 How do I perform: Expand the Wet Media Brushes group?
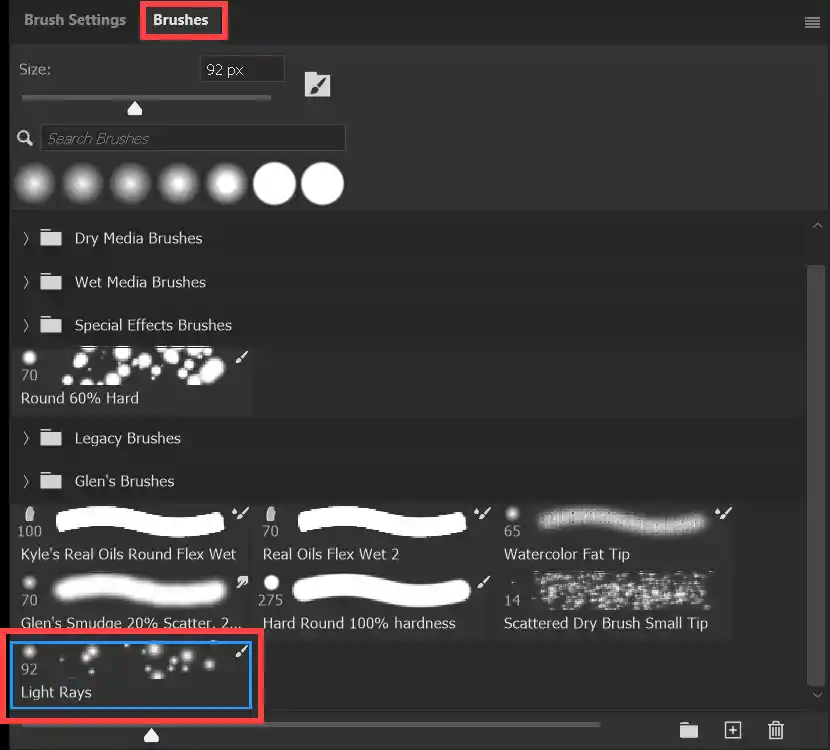(27, 282)
